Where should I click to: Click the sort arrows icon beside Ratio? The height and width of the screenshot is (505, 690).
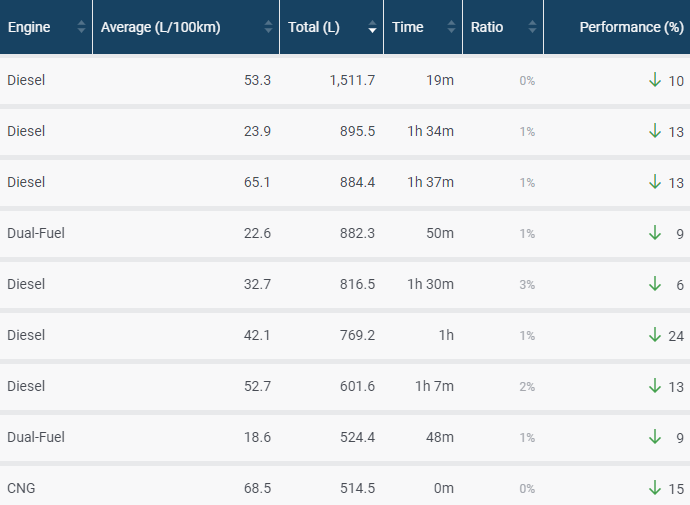click(x=532, y=27)
